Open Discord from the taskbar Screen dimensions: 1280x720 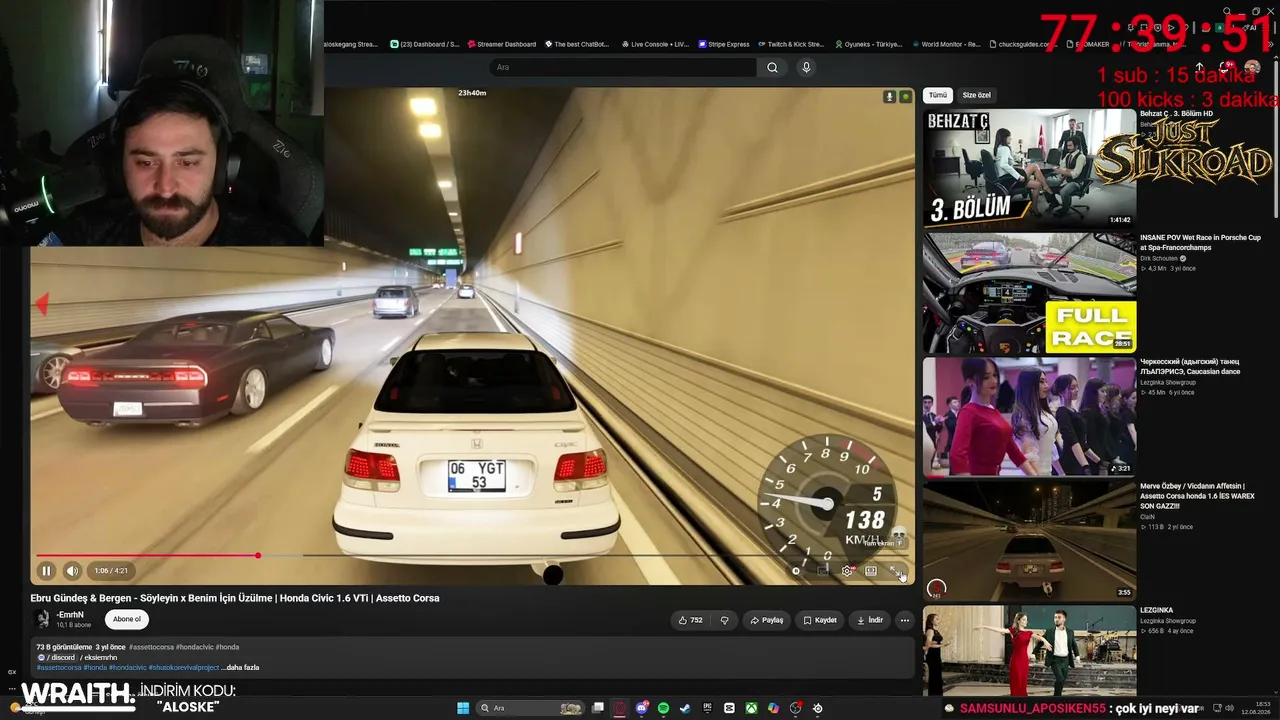(642, 708)
